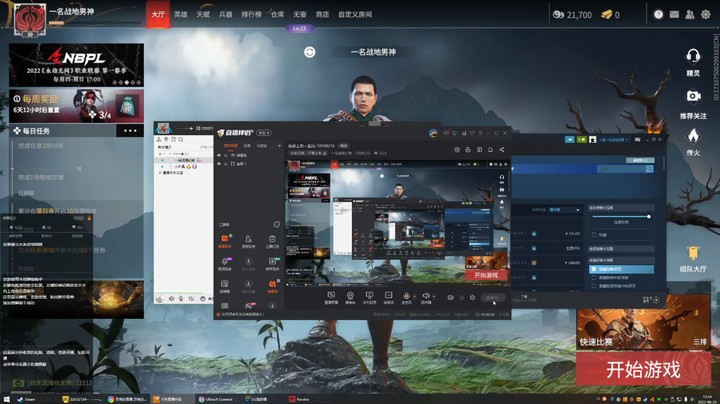
Task: Open the 组队大厅 team lobby icon
Action: [x=693, y=253]
